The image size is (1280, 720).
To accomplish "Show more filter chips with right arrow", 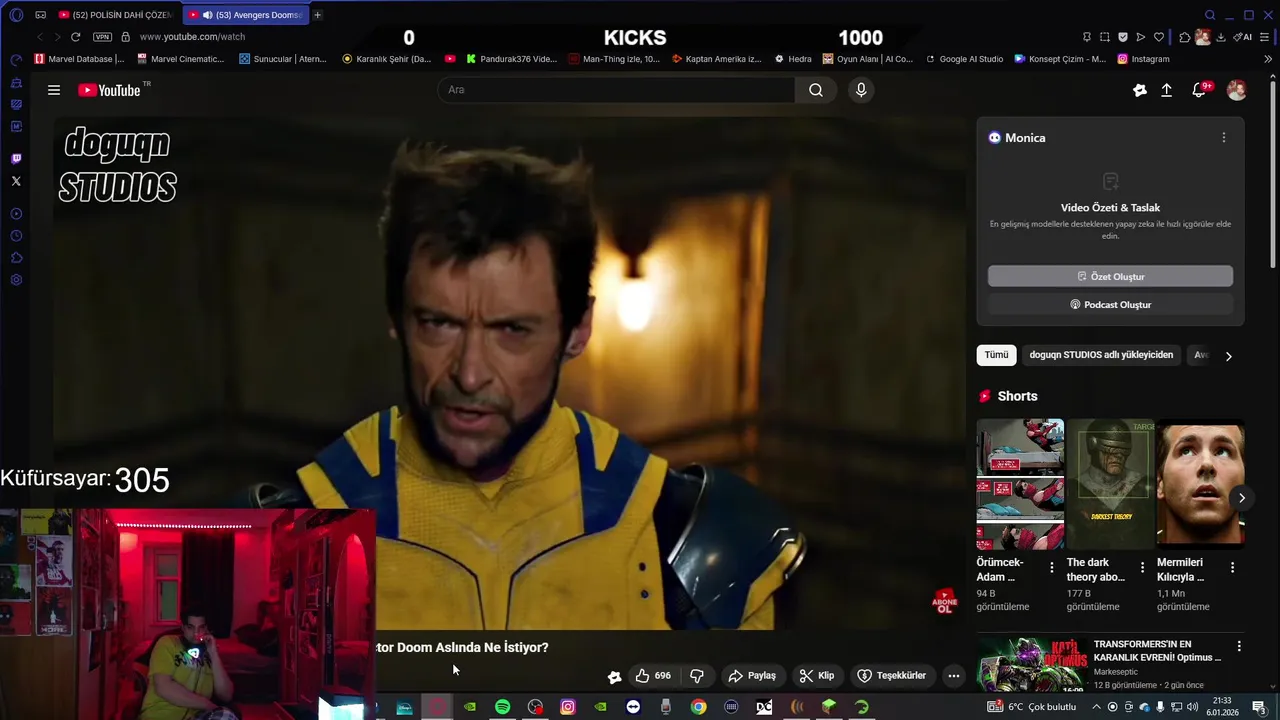I will click(1229, 356).
